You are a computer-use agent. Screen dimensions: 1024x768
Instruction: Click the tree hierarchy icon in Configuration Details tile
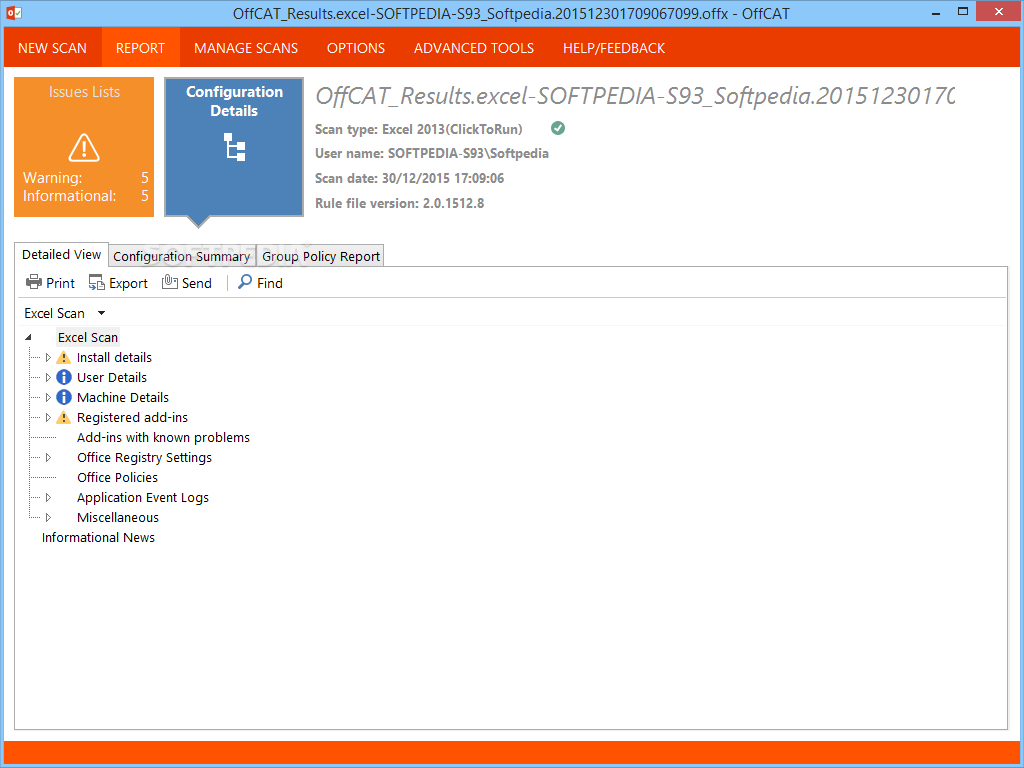(234, 146)
